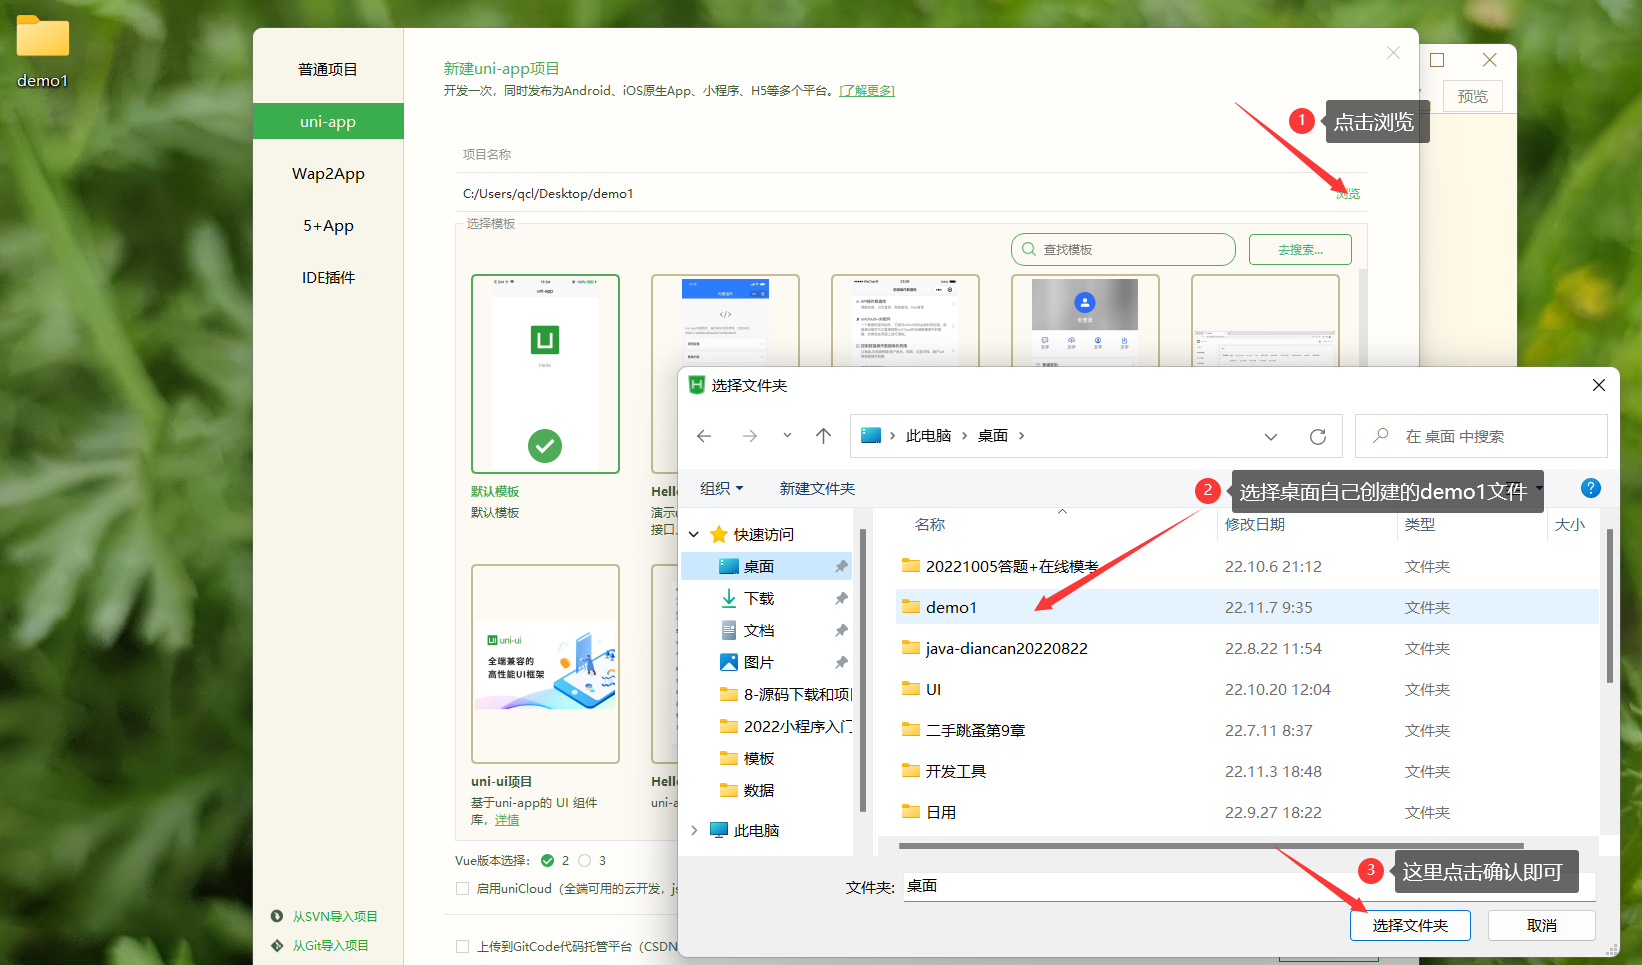Select 日用 folder in list

point(1246,812)
